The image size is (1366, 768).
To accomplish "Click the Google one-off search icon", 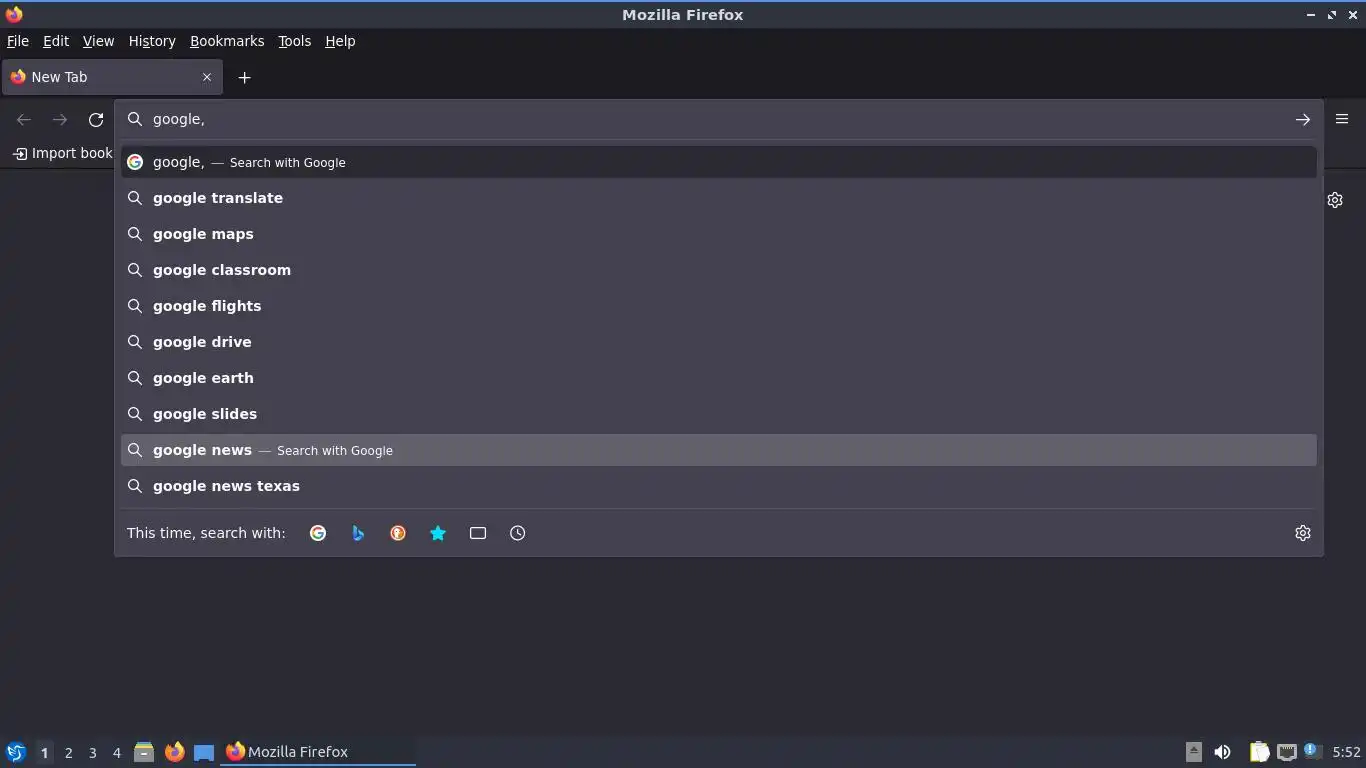I will click(318, 533).
